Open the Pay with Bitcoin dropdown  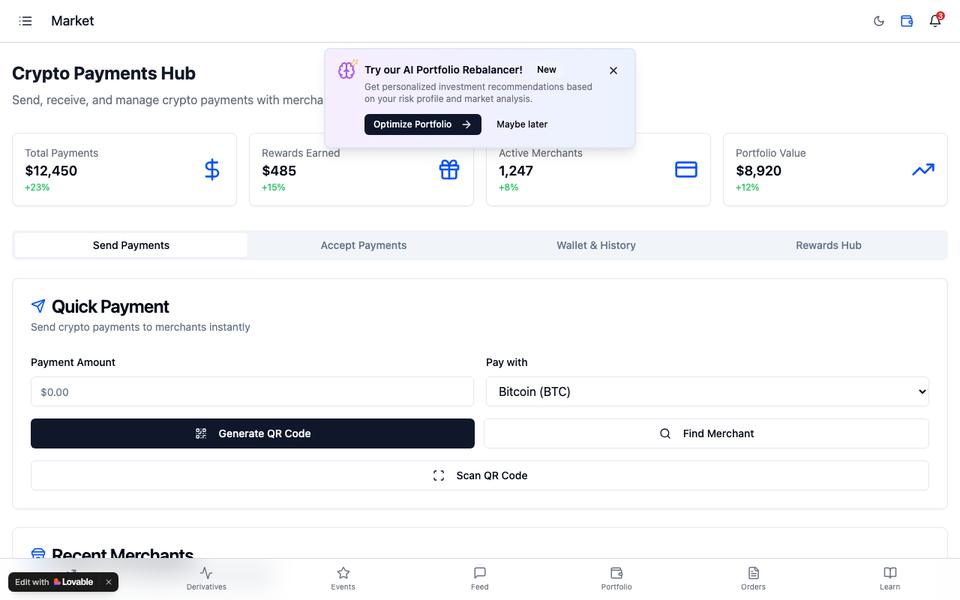click(707, 392)
